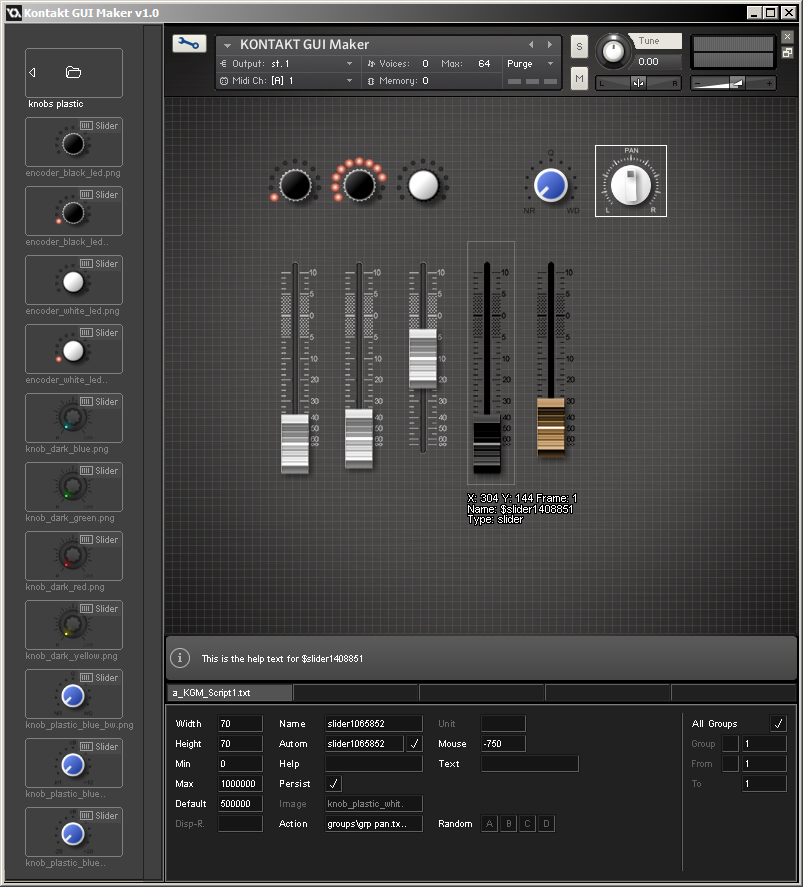The height and width of the screenshot is (887, 803).
Task: Select the knob_plastic_blue_bw.png thumbnail
Action: (x=74, y=694)
